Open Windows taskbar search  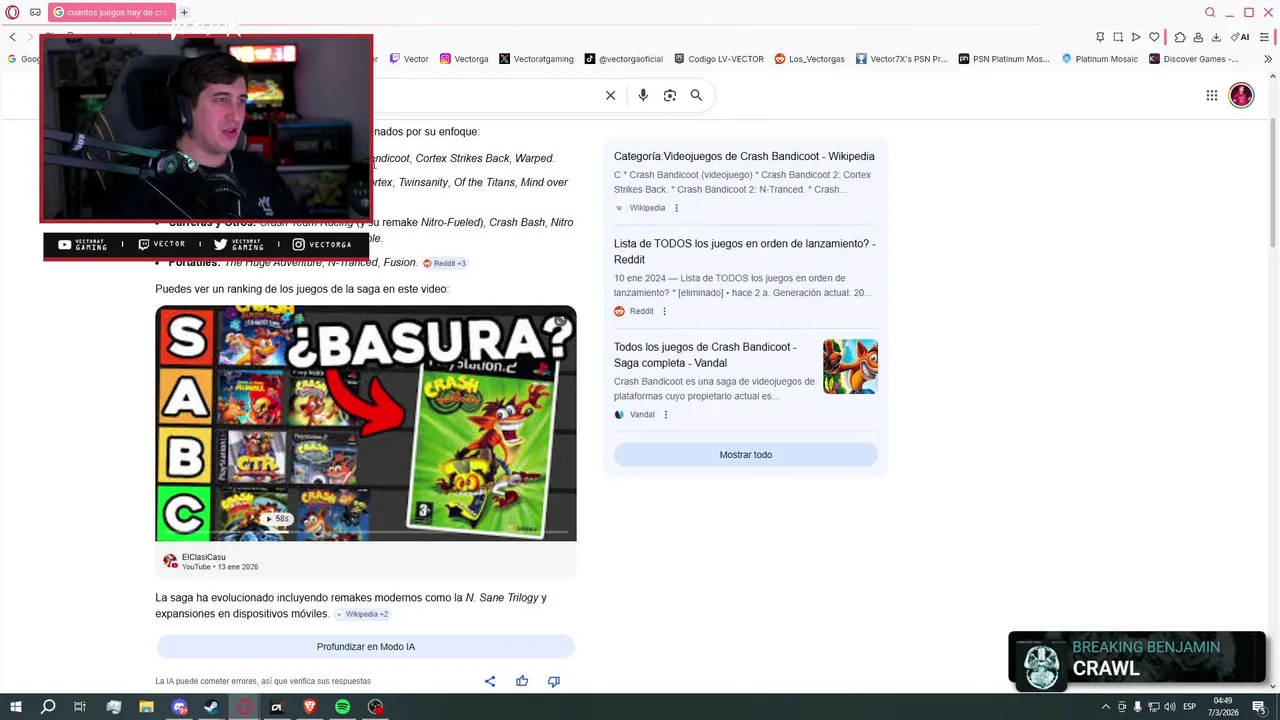(x=48, y=707)
